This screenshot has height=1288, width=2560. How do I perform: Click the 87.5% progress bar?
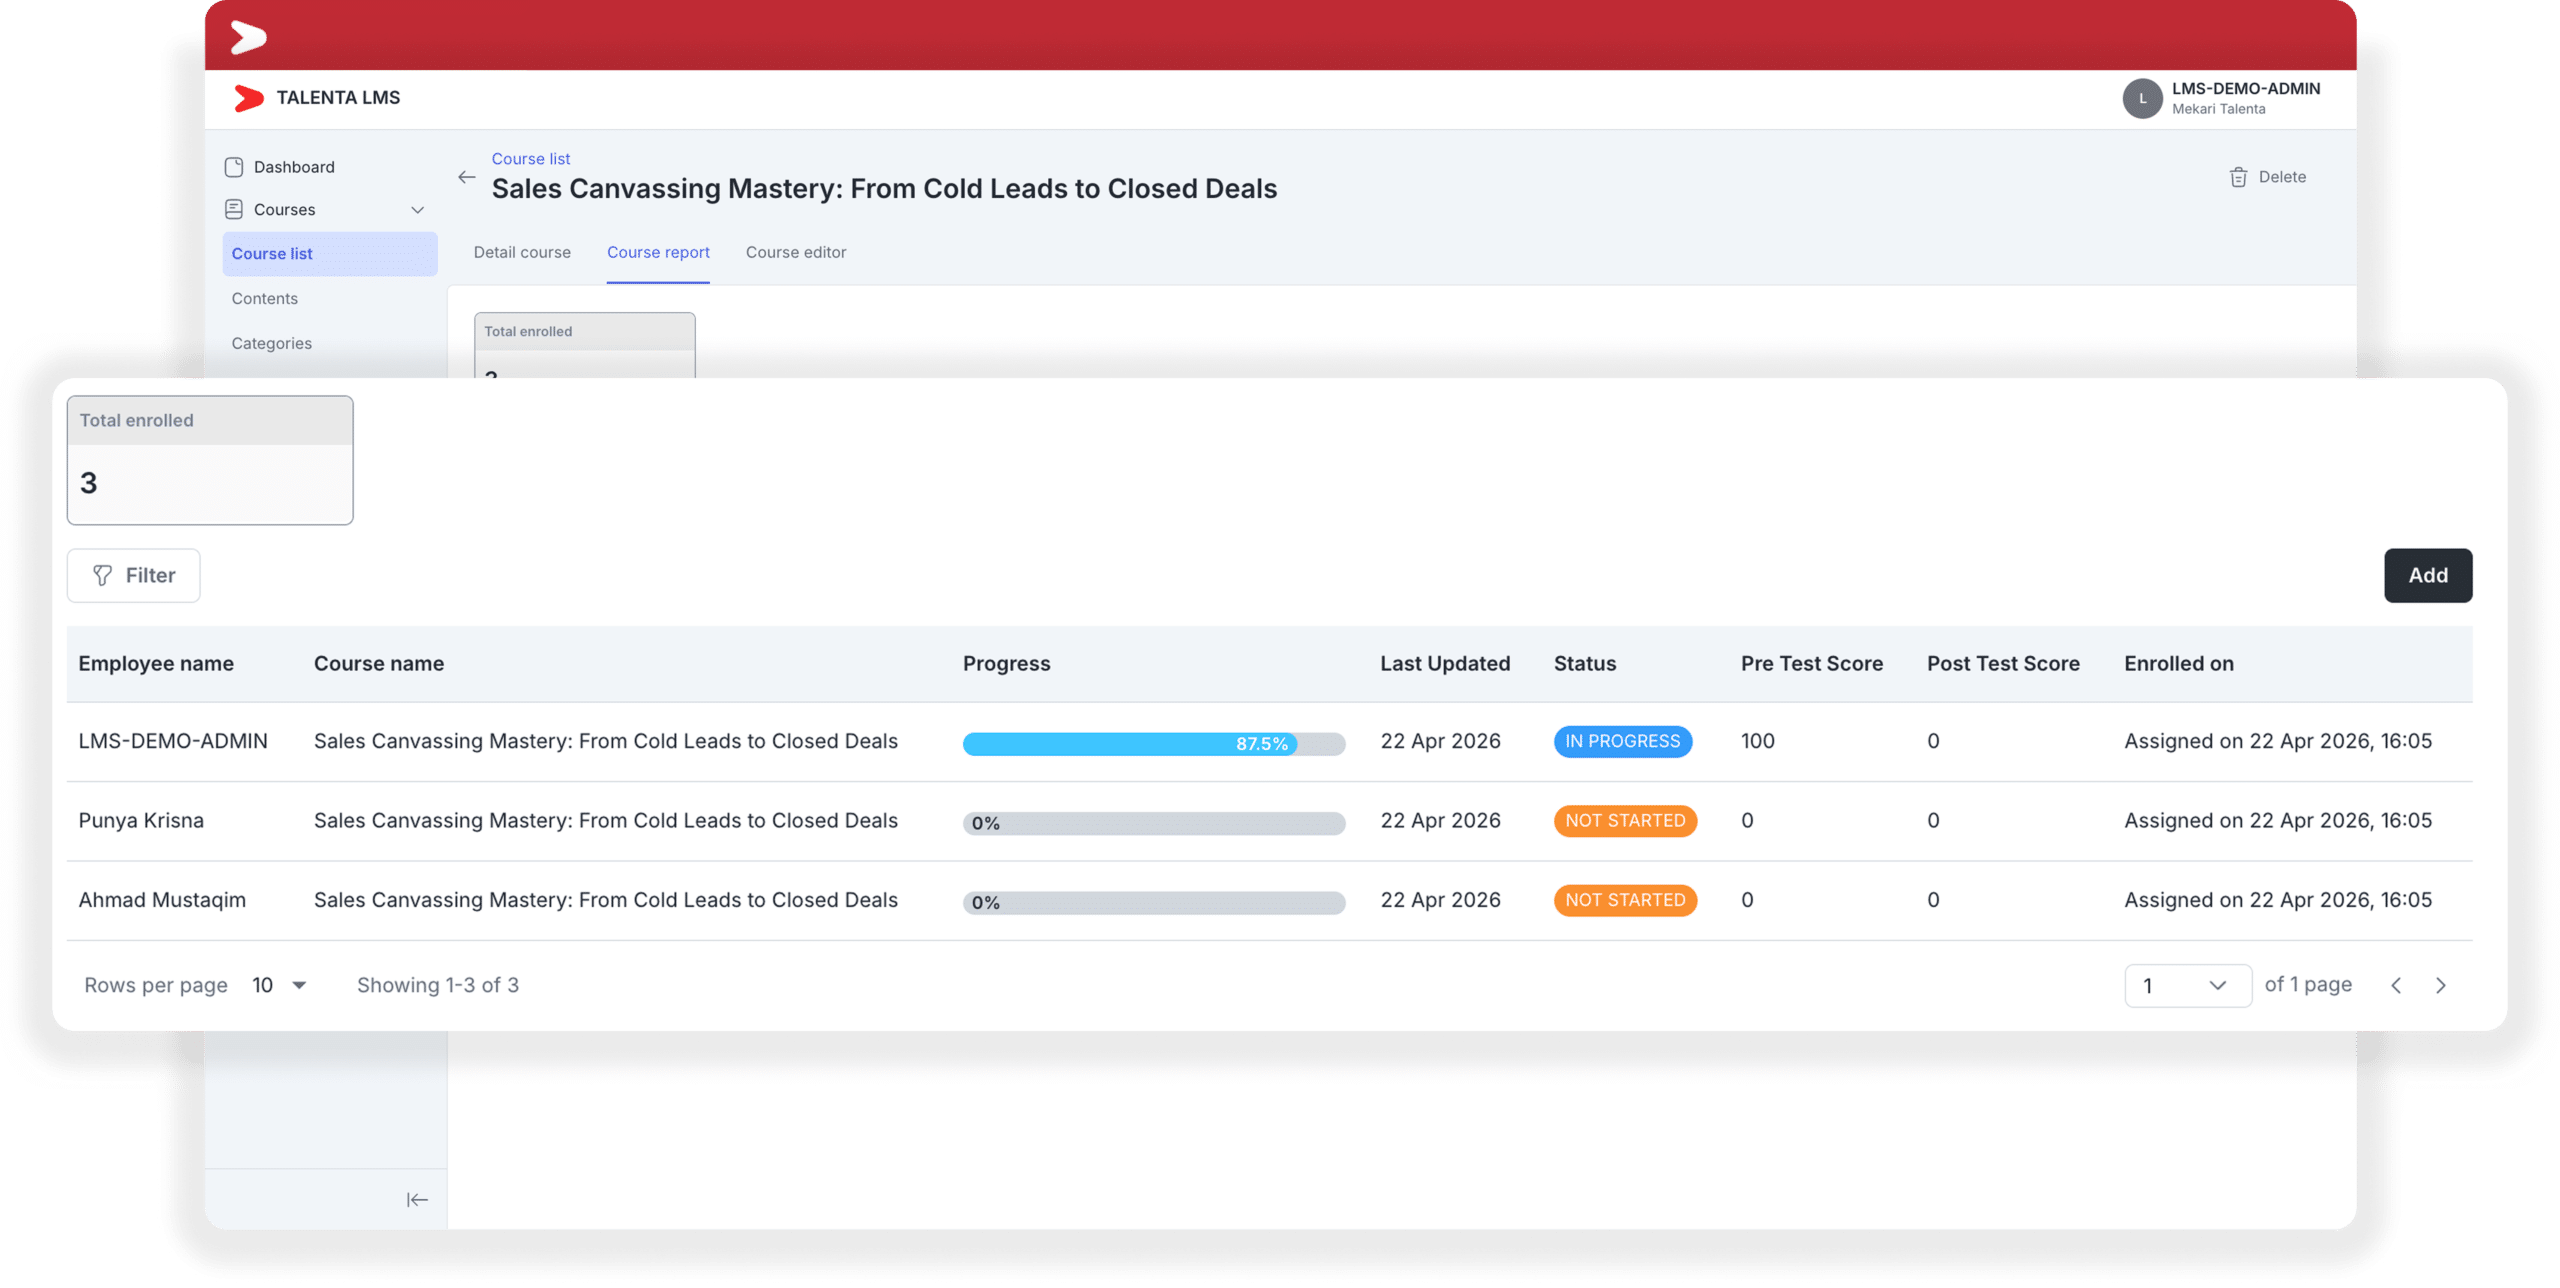1153,744
